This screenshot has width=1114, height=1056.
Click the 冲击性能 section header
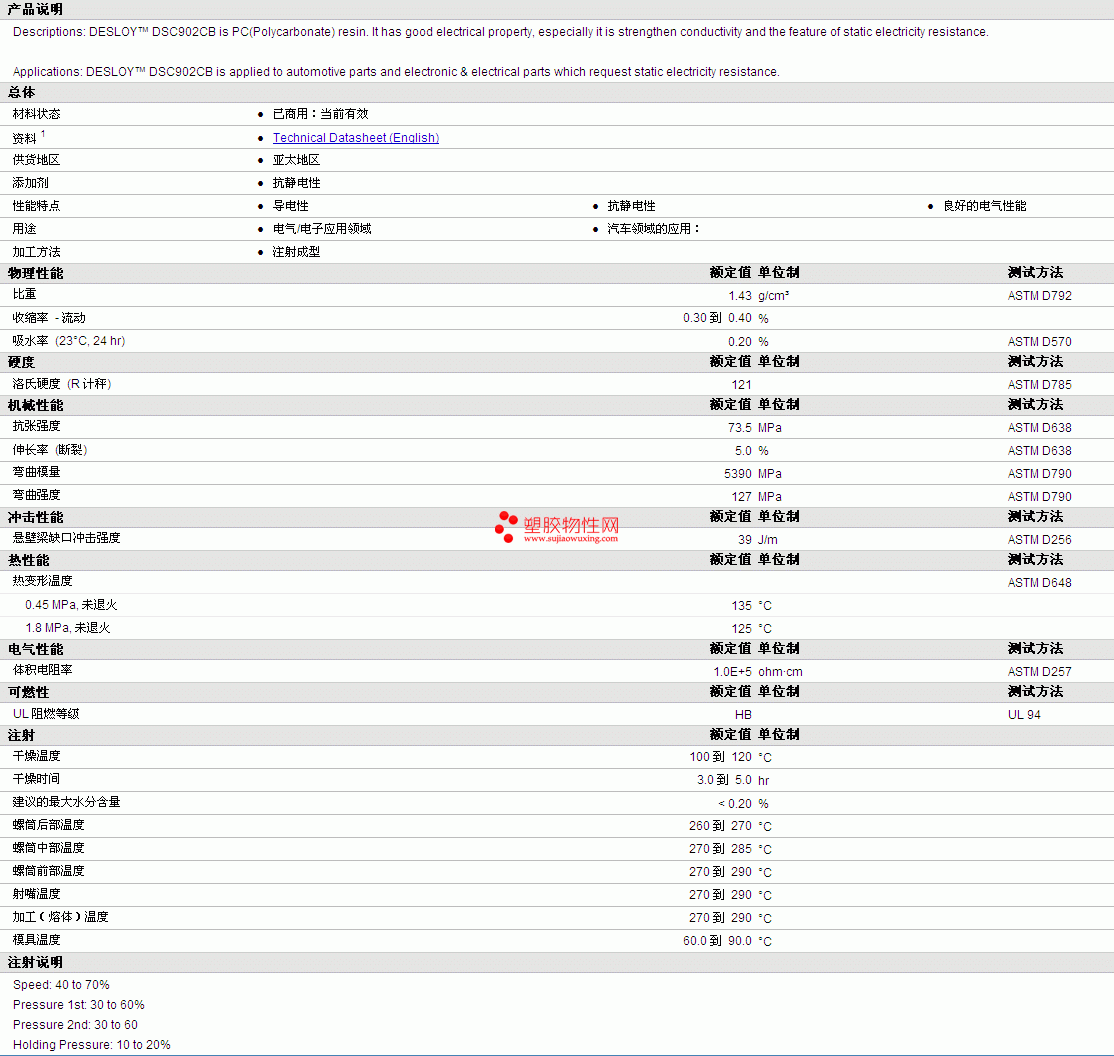coord(36,517)
